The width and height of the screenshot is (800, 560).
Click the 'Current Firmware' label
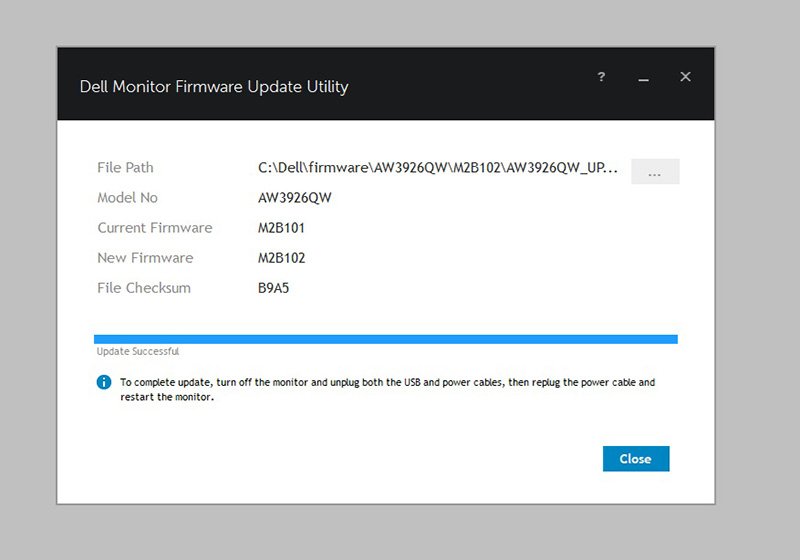155,228
